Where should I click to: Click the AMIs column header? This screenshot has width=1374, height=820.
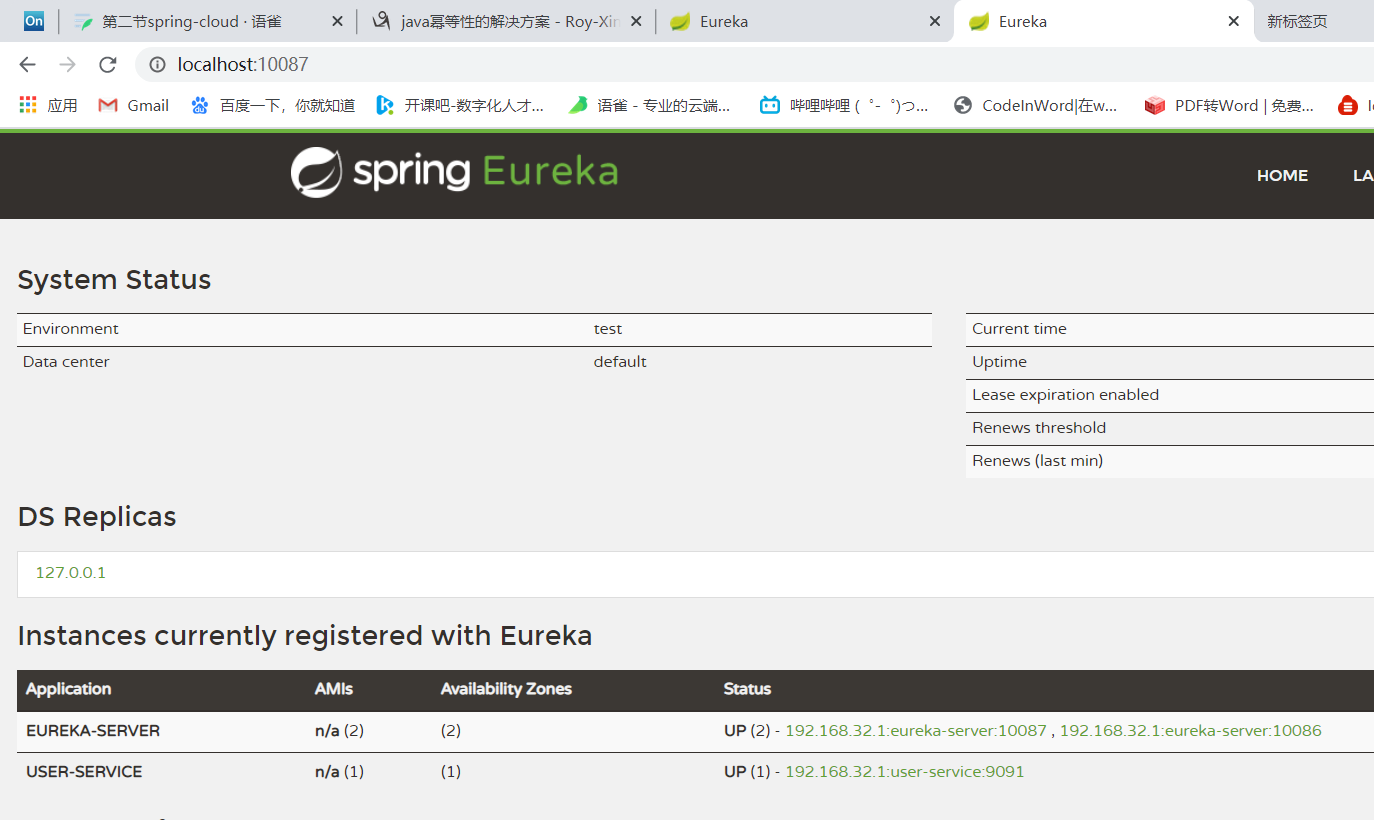[x=334, y=689]
